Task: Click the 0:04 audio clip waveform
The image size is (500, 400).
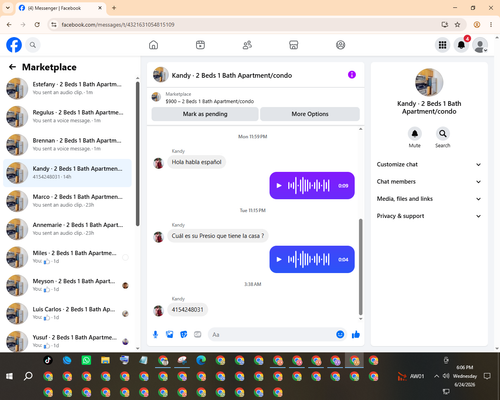Action: pyautogui.click(x=309, y=259)
